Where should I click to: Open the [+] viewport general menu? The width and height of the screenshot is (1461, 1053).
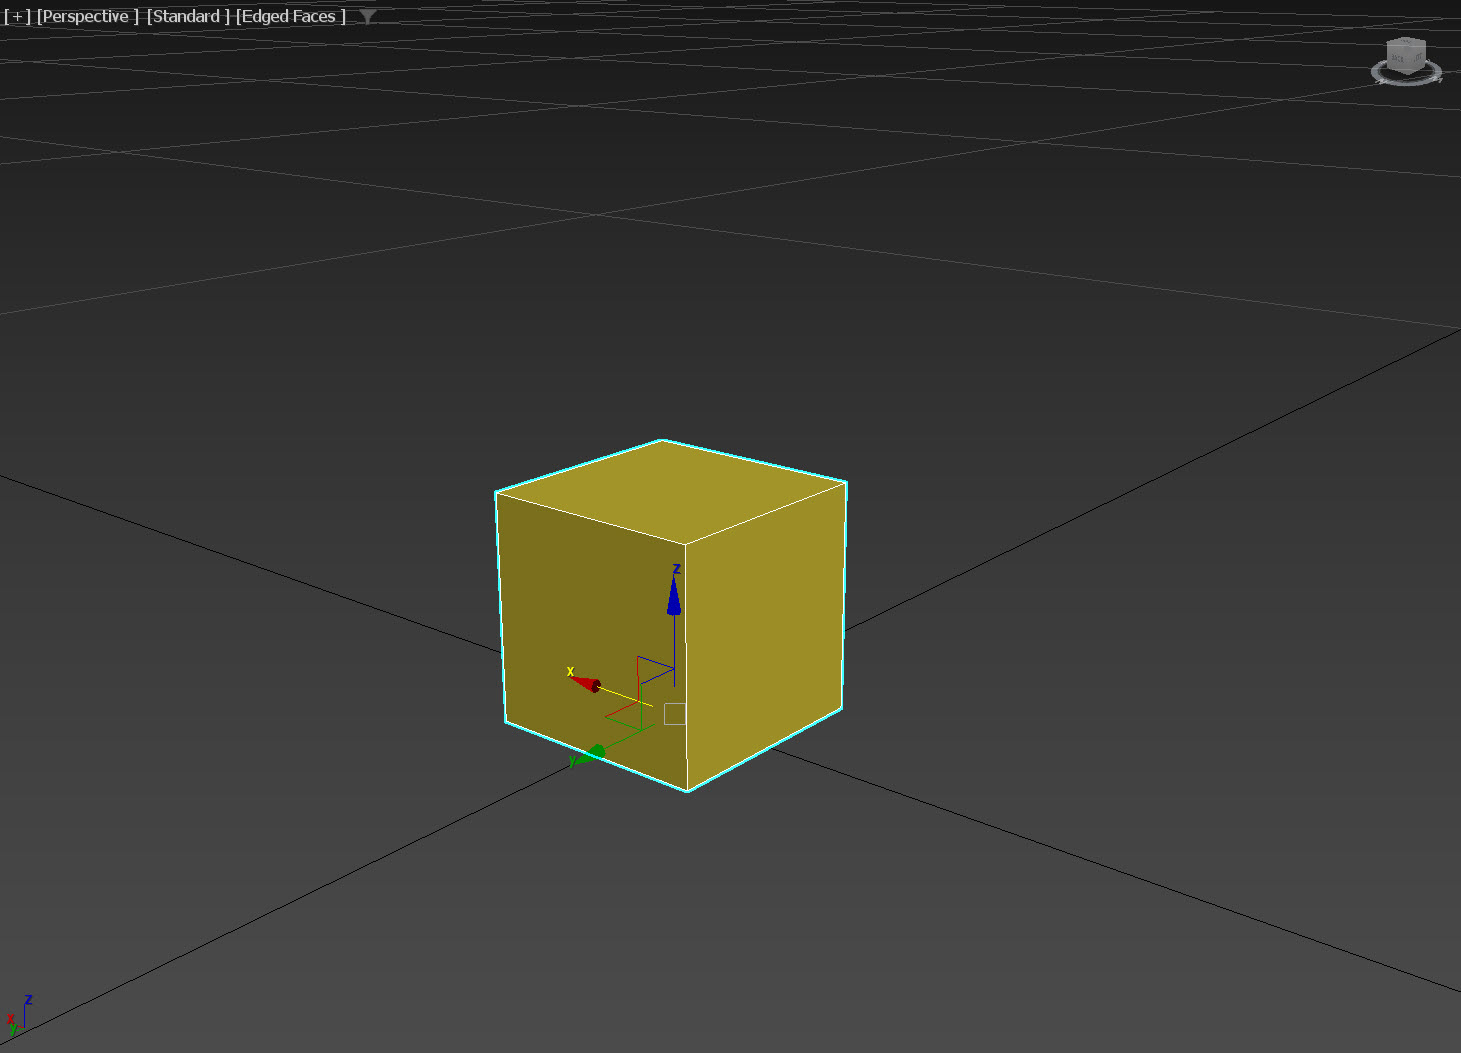(17, 16)
